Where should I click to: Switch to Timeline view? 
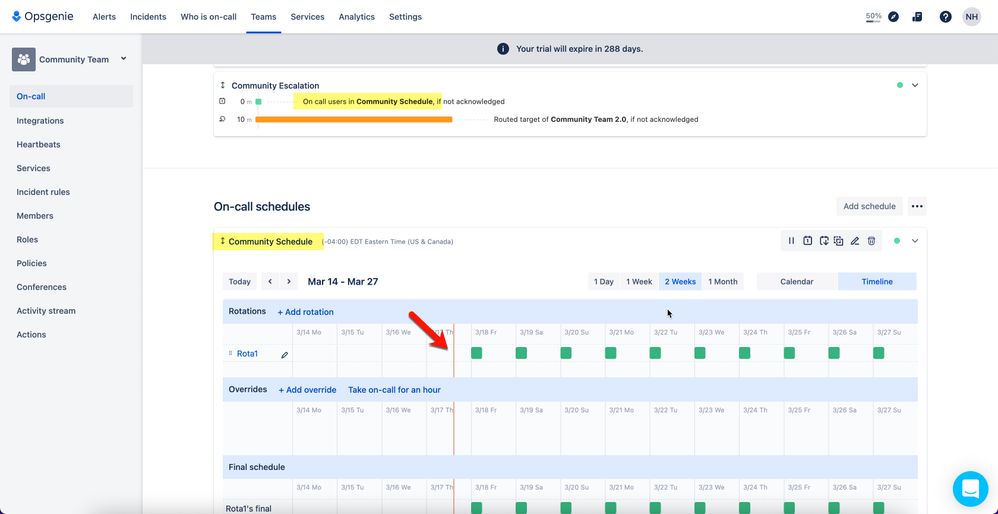[x=877, y=281]
